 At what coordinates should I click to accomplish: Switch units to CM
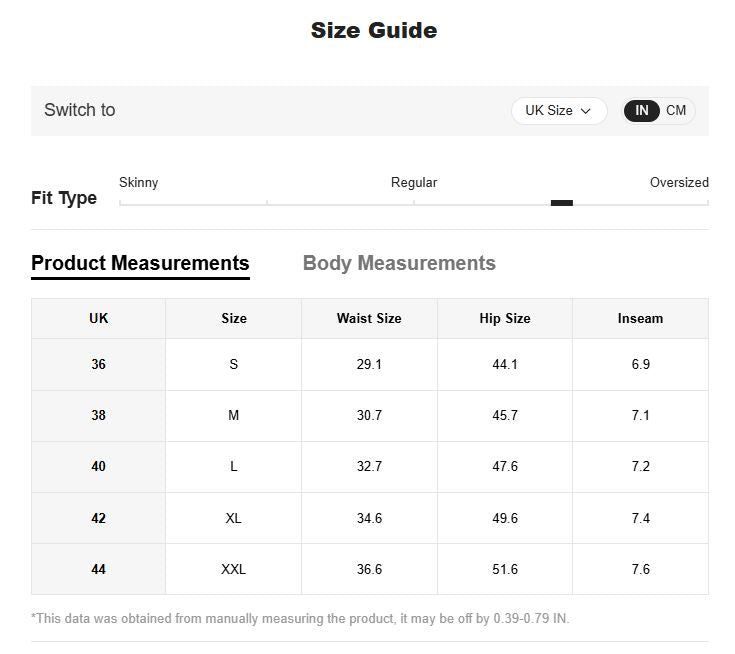tap(675, 111)
